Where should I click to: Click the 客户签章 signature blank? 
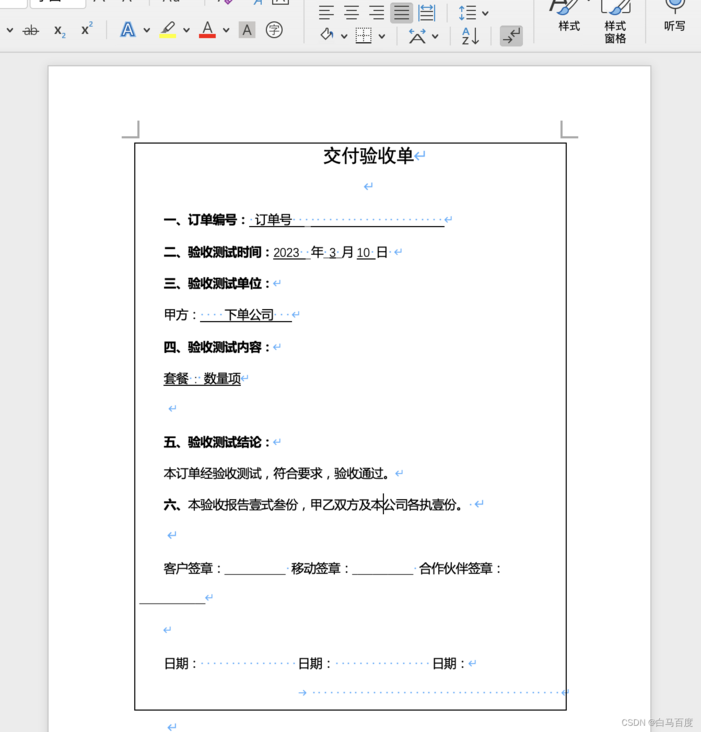point(255,570)
